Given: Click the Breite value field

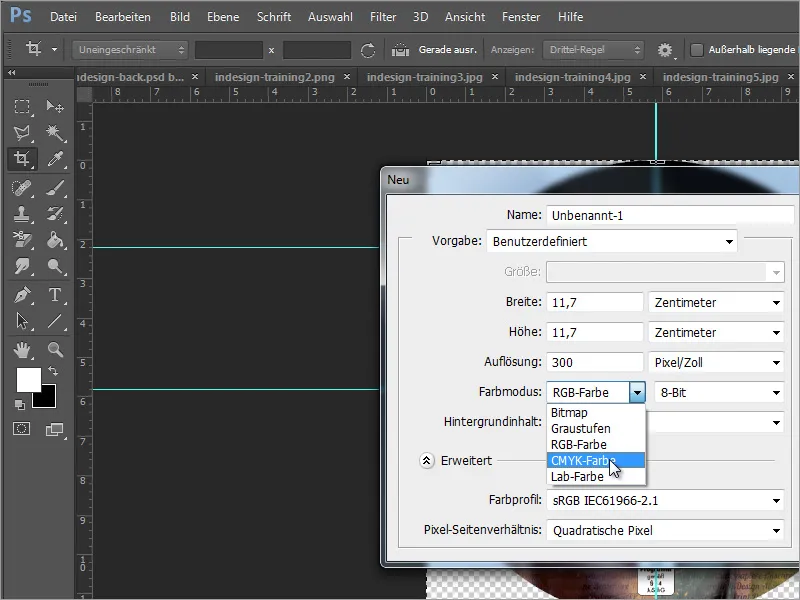Looking at the screenshot, I should pos(594,303).
